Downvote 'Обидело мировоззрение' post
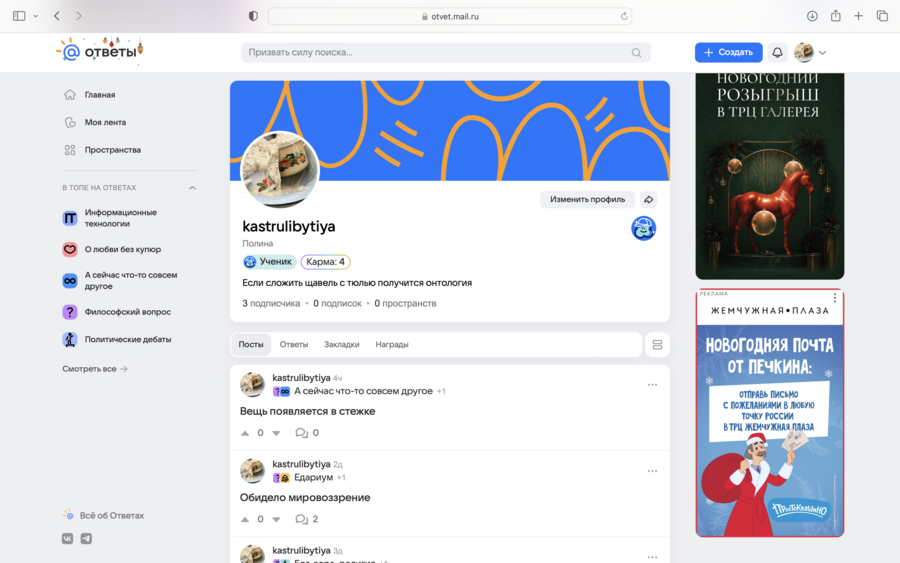This screenshot has width=900, height=563. (276, 519)
